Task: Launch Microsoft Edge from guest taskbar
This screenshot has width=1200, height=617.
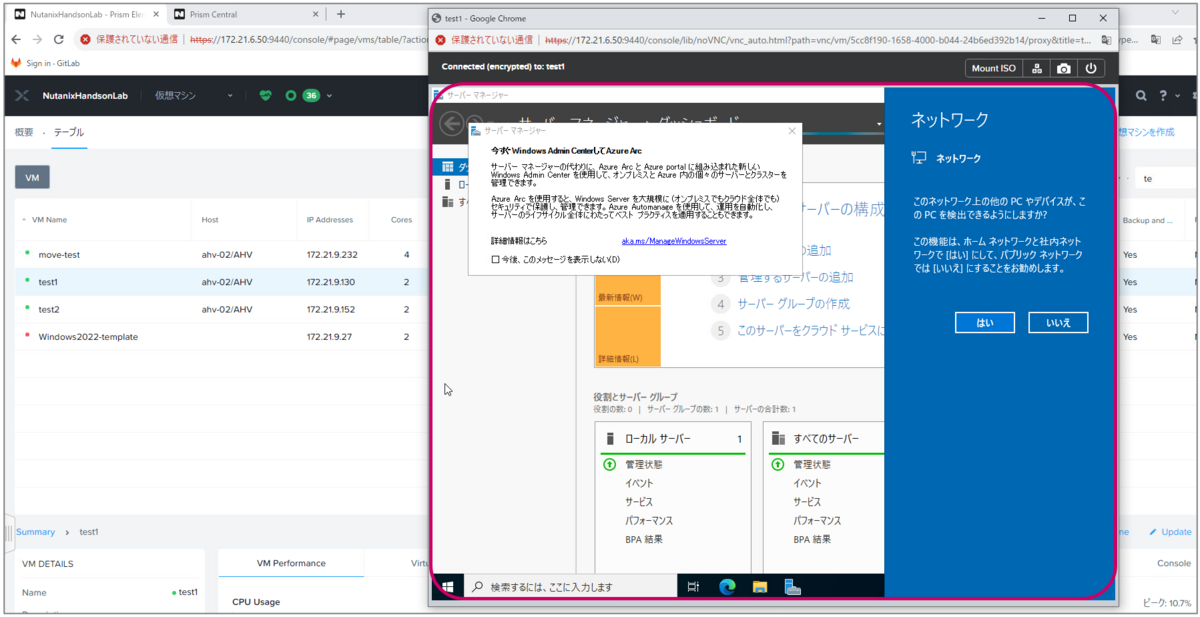Action: 727,587
